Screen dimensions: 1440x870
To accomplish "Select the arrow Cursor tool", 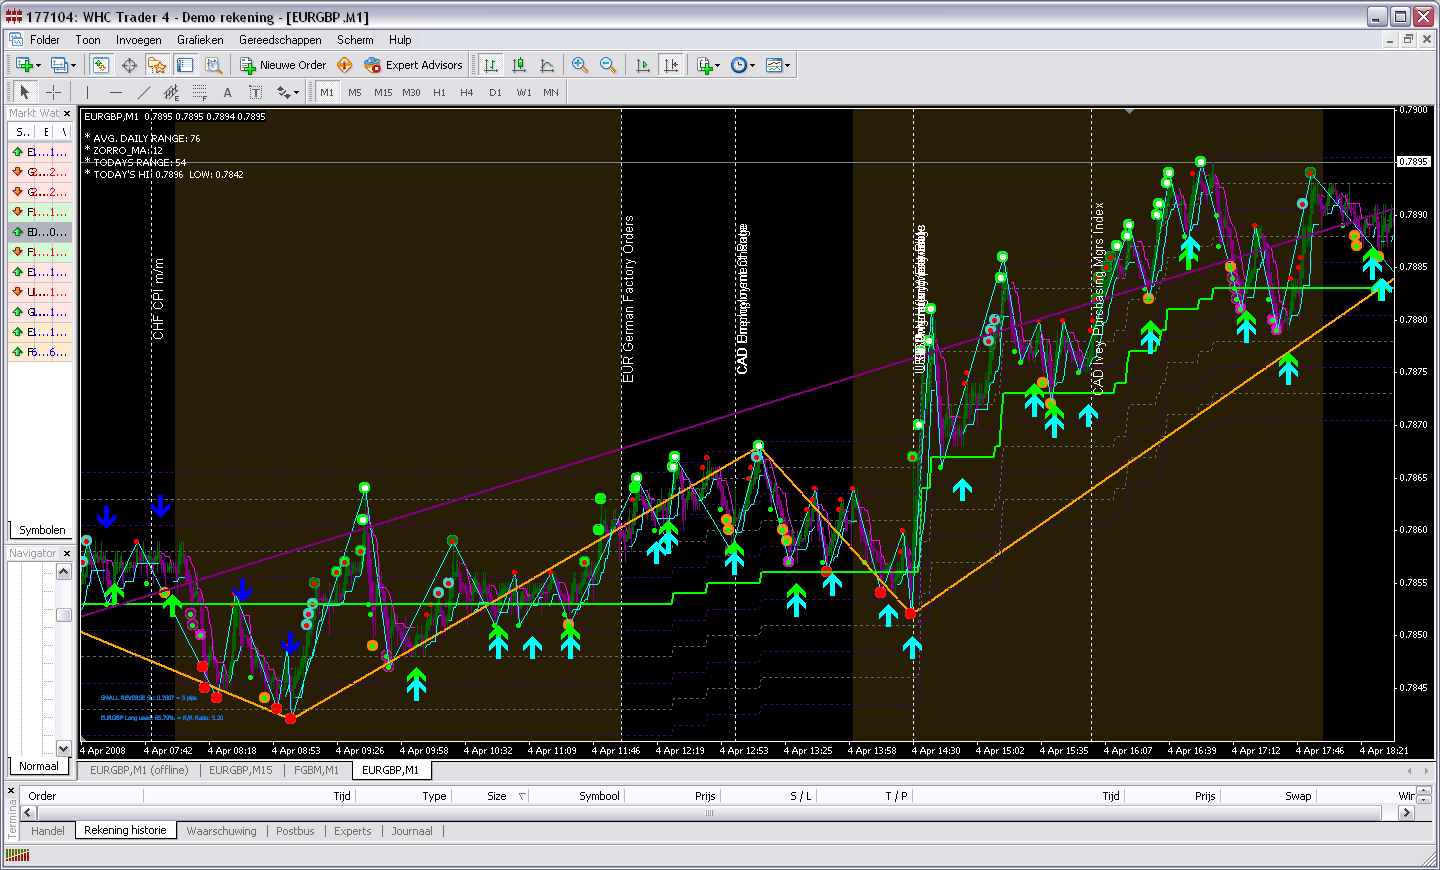I will pos(25,92).
